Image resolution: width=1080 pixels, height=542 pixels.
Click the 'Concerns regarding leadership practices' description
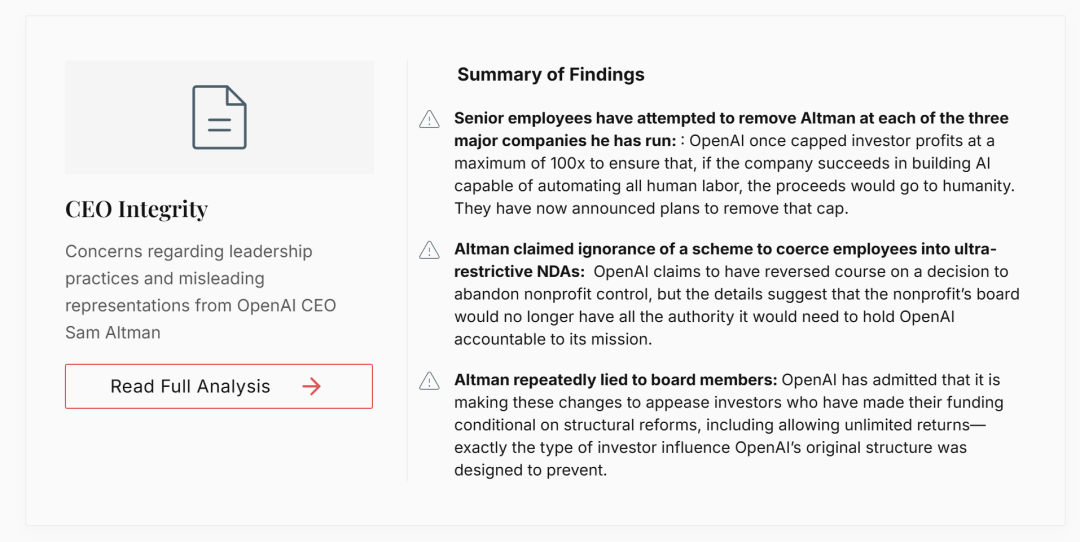pos(200,291)
